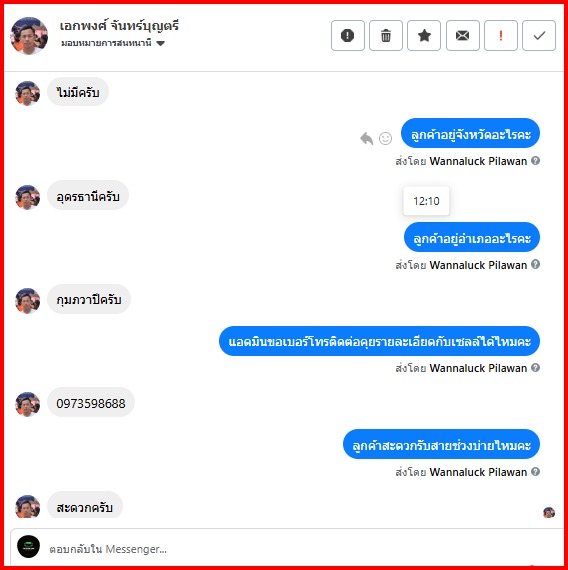Viewport: 568px width, 570px height.
Task: Mark conversation done with checkmark
Action: 539,36
